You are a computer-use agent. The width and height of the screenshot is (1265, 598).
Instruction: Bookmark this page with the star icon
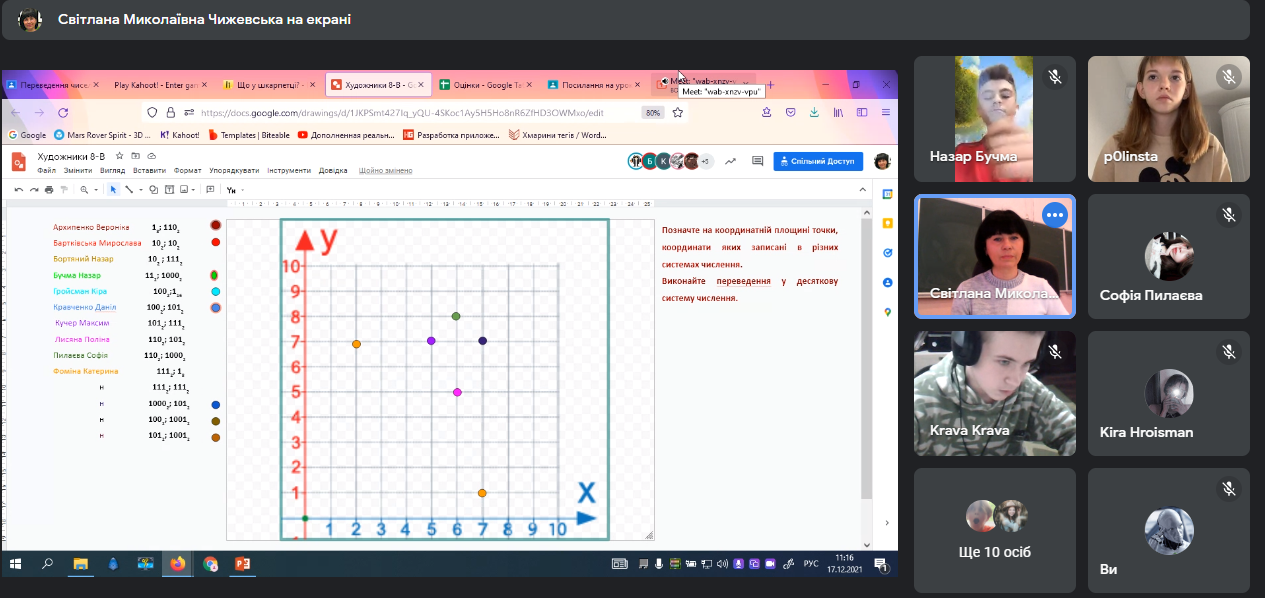pyautogui.click(x=678, y=113)
